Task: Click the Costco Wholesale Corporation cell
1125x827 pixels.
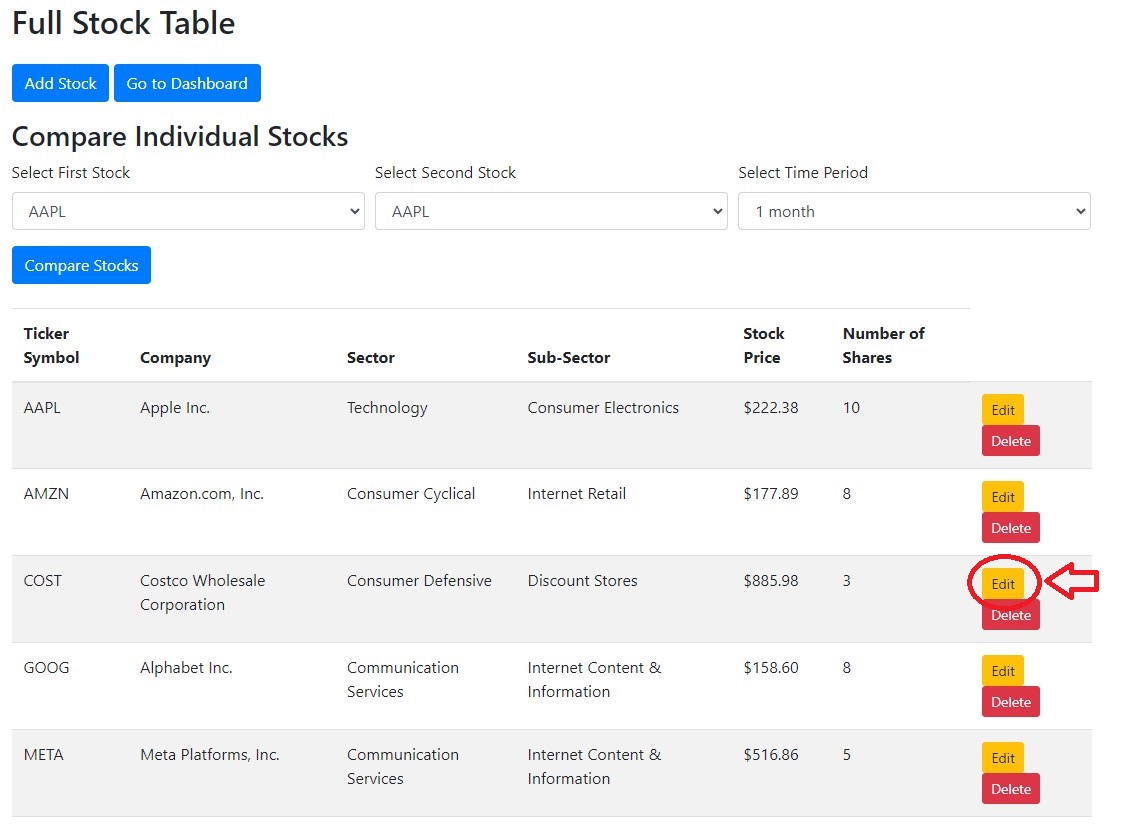Action: click(x=202, y=592)
